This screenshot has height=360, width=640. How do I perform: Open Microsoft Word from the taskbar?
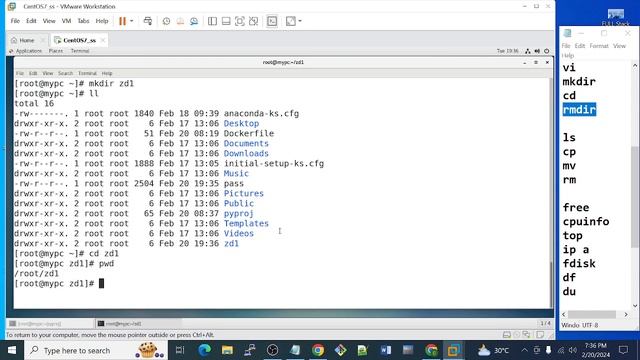click(x=385, y=350)
